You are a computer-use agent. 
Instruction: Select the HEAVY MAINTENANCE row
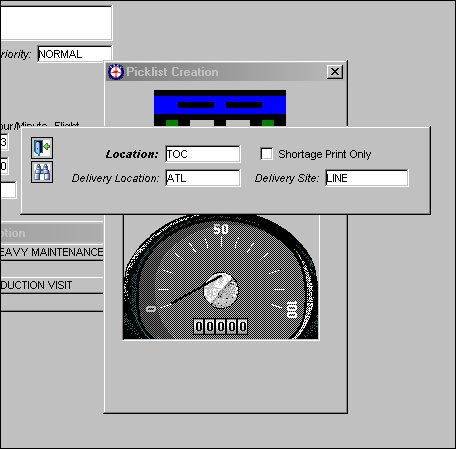(52, 252)
